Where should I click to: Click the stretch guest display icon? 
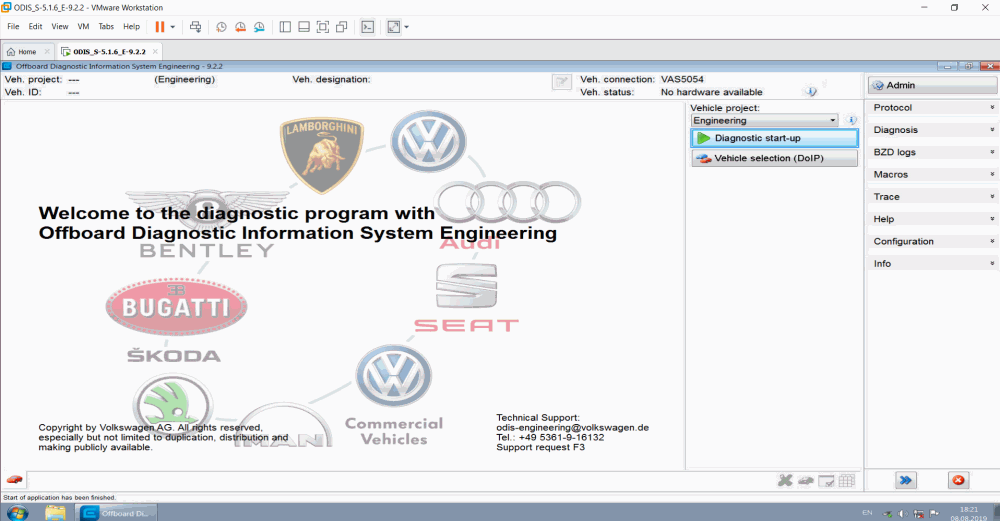click(394, 27)
